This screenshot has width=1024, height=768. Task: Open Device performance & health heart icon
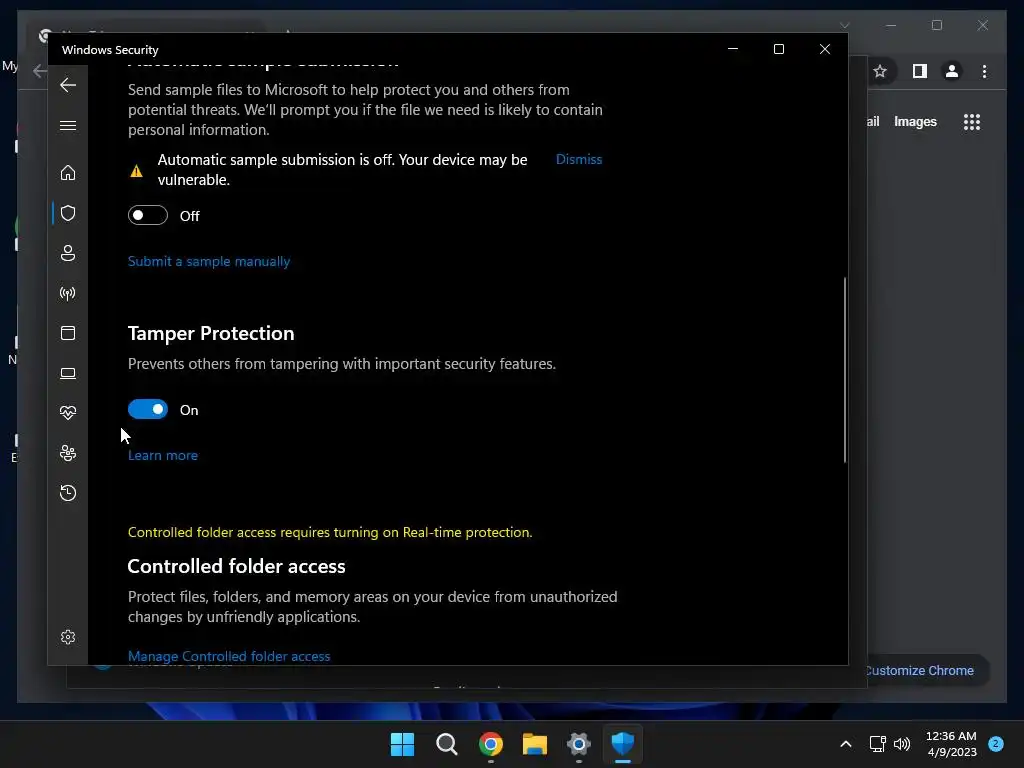click(68, 413)
